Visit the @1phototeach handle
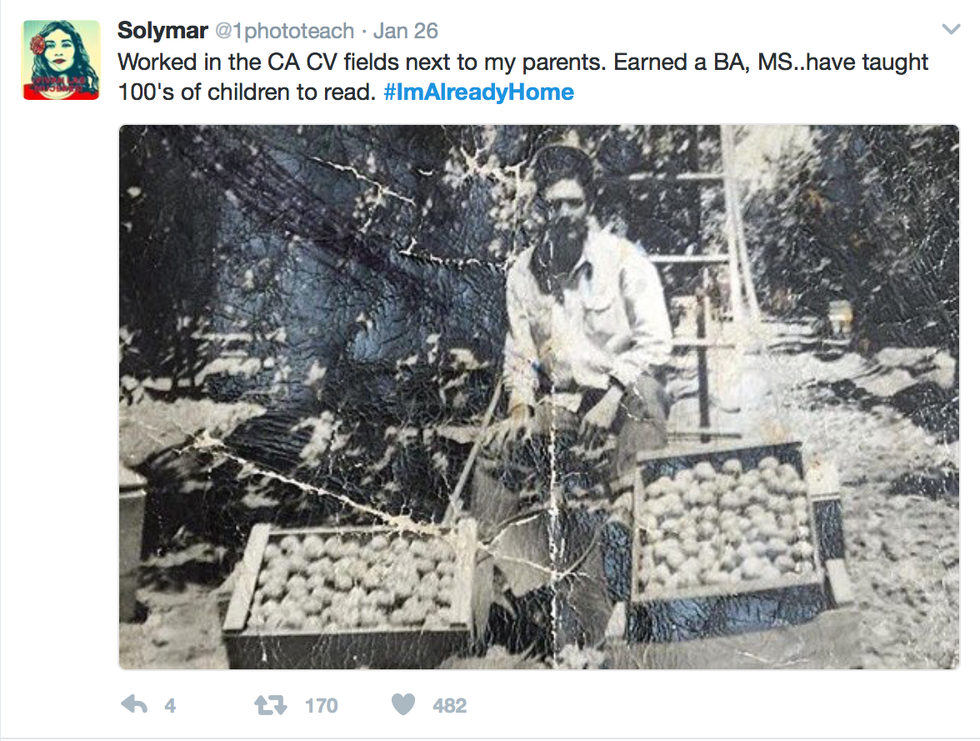 285,32
